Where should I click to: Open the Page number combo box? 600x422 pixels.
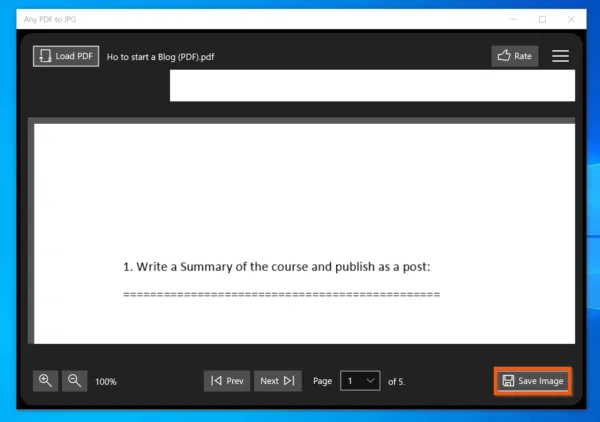pos(360,381)
